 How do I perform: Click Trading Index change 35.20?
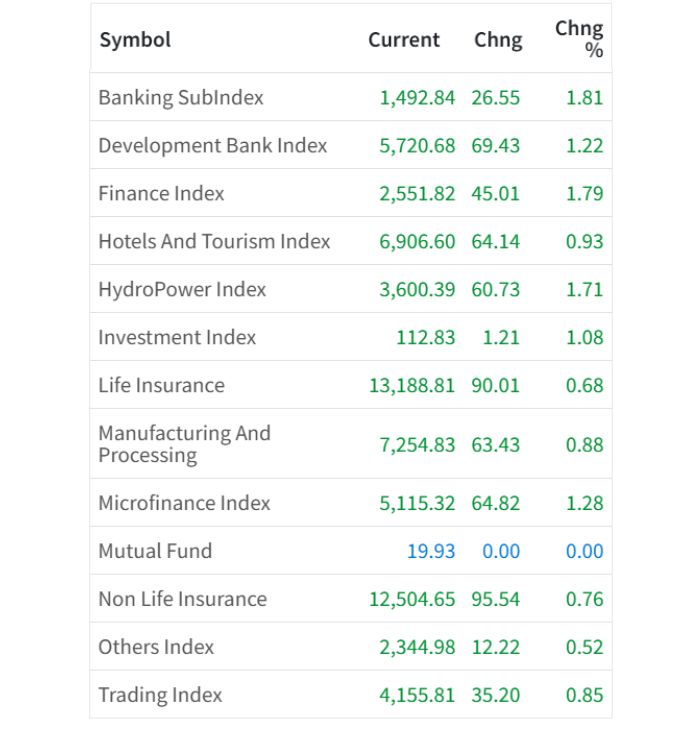pos(496,696)
